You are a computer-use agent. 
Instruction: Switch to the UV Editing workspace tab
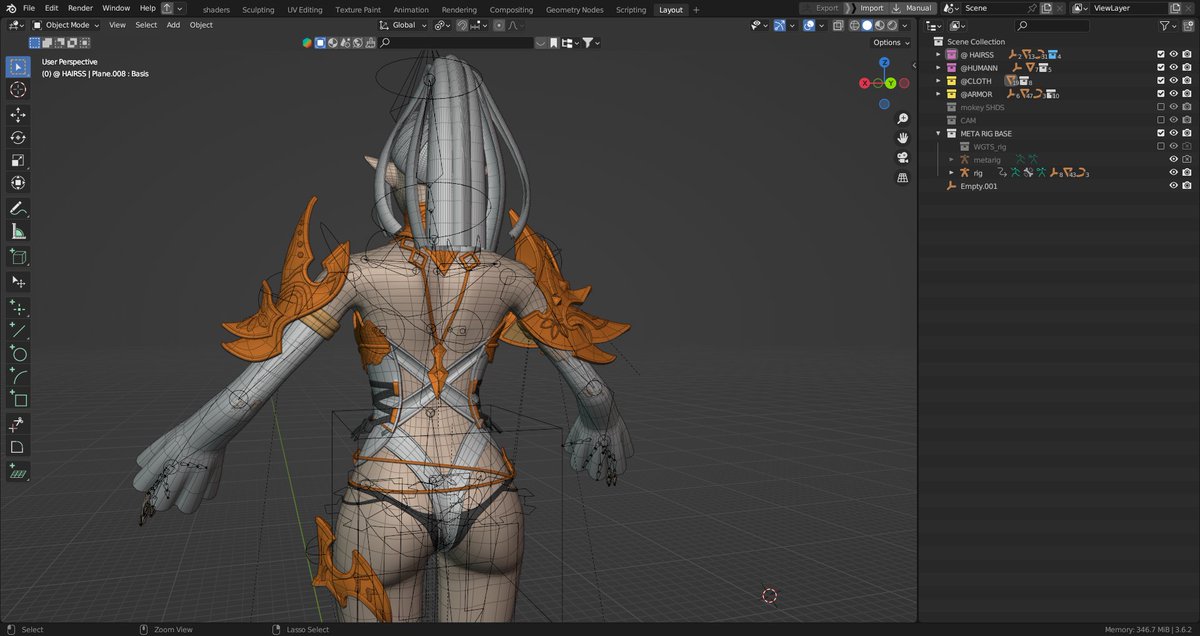pos(305,9)
